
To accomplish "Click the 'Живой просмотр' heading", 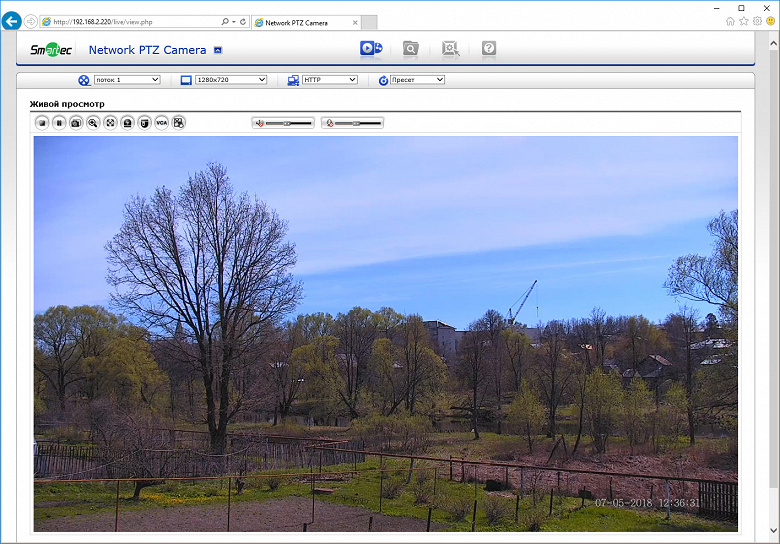I will tap(67, 104).
